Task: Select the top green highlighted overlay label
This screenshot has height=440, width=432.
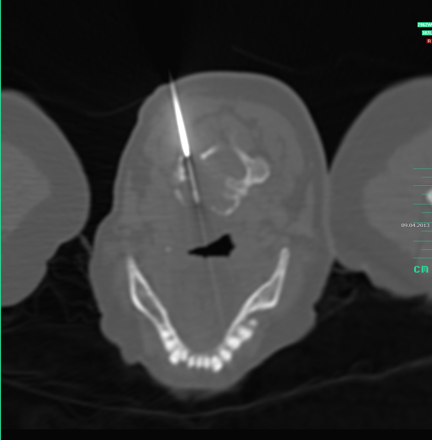Action: tap(424, 25)
